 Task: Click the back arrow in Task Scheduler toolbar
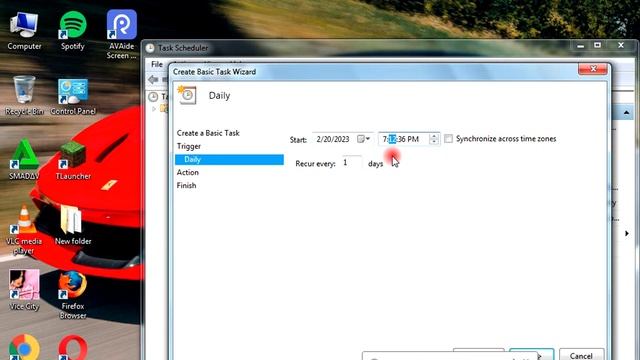click(x=153, y=80)
